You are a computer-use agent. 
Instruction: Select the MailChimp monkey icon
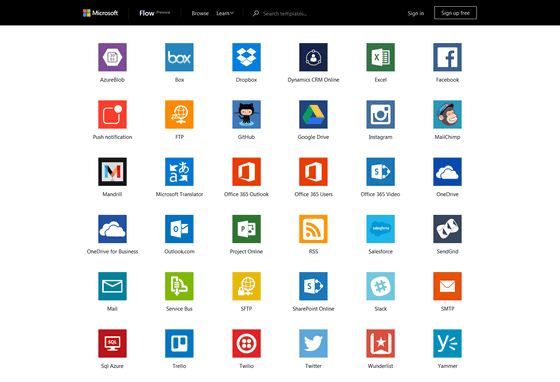coord(448,114)
